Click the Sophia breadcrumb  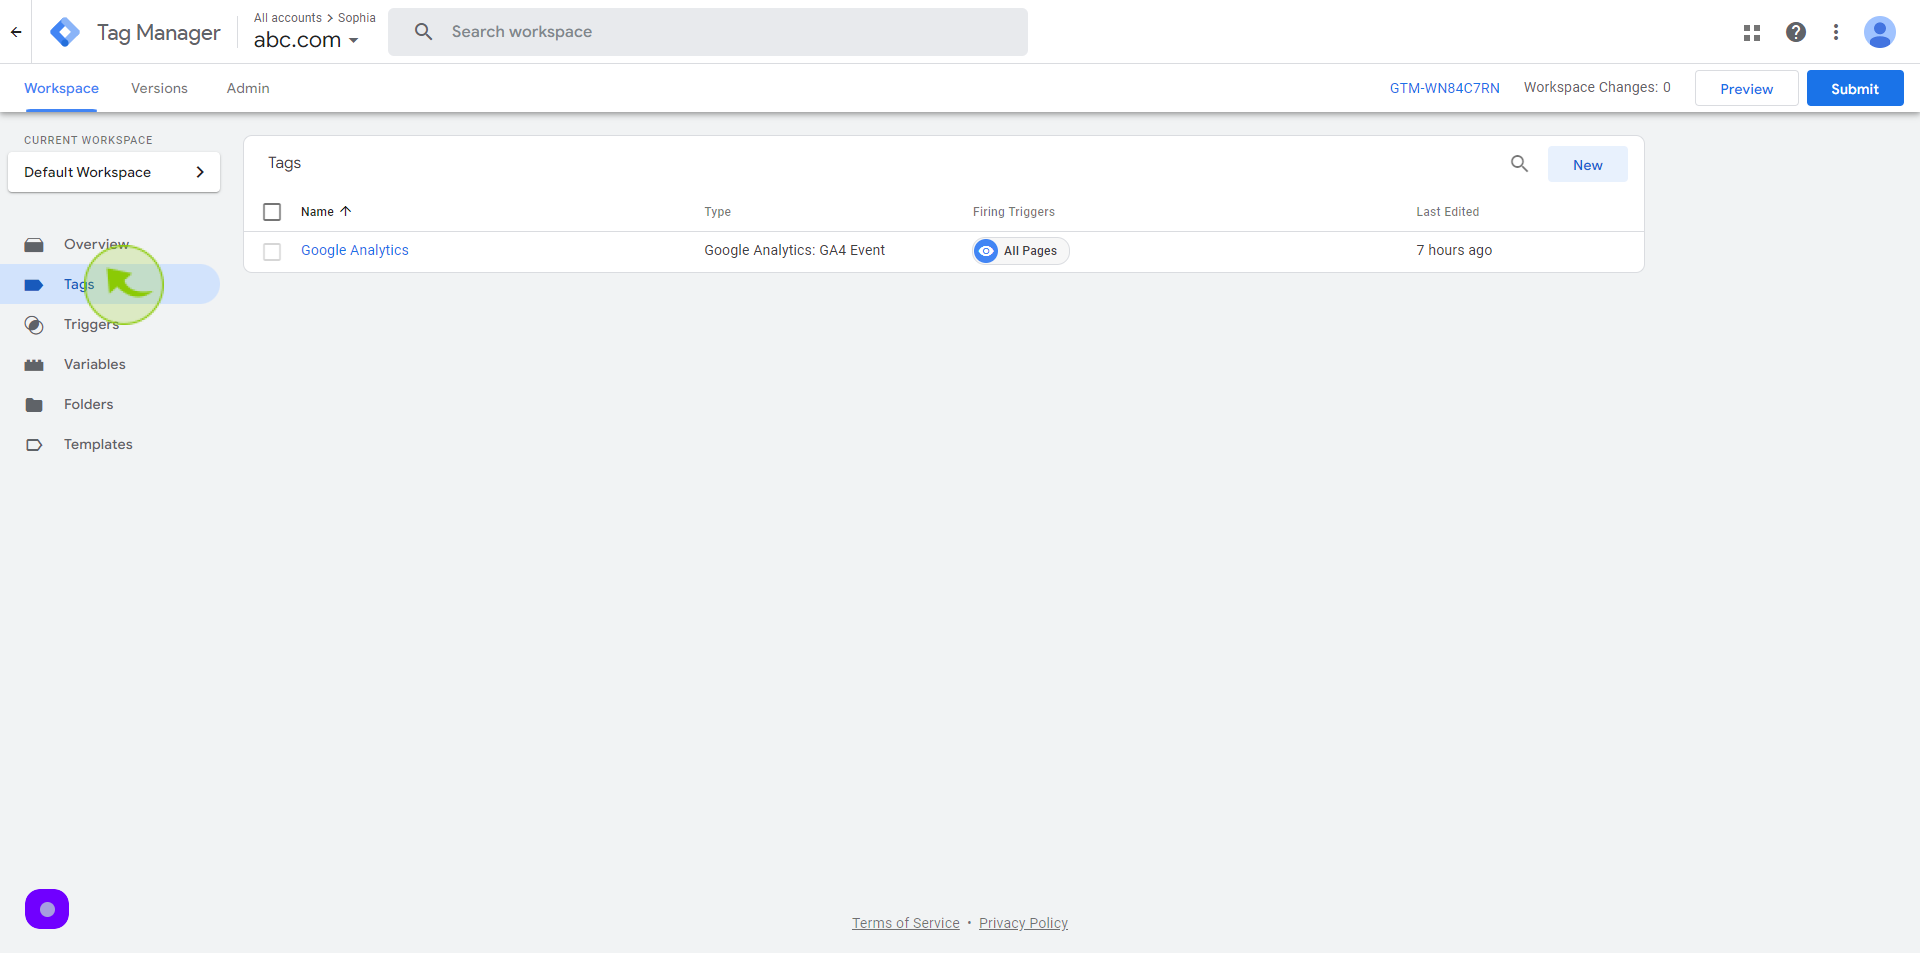357,18
